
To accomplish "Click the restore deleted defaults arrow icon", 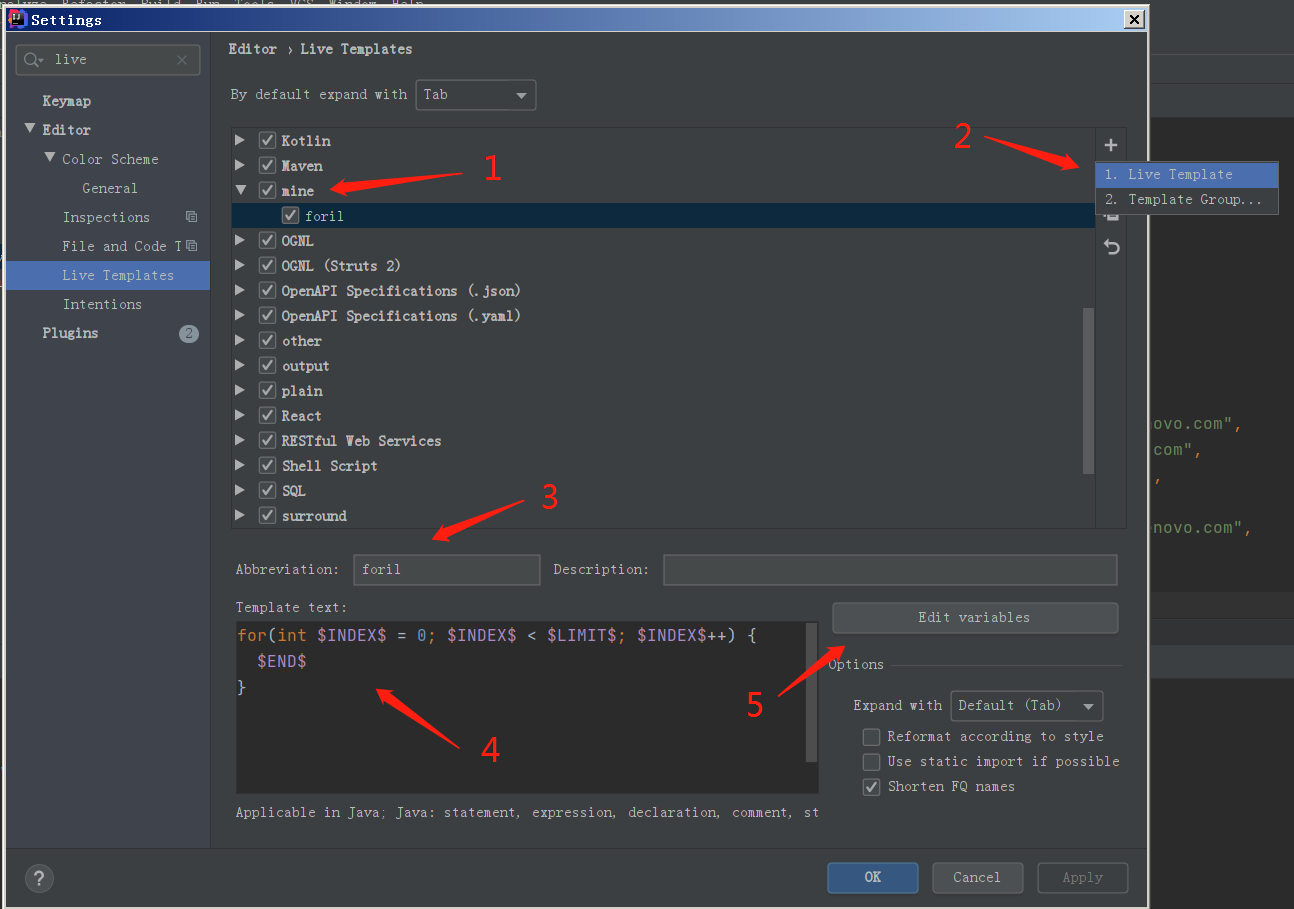I will pos(1111,246).
